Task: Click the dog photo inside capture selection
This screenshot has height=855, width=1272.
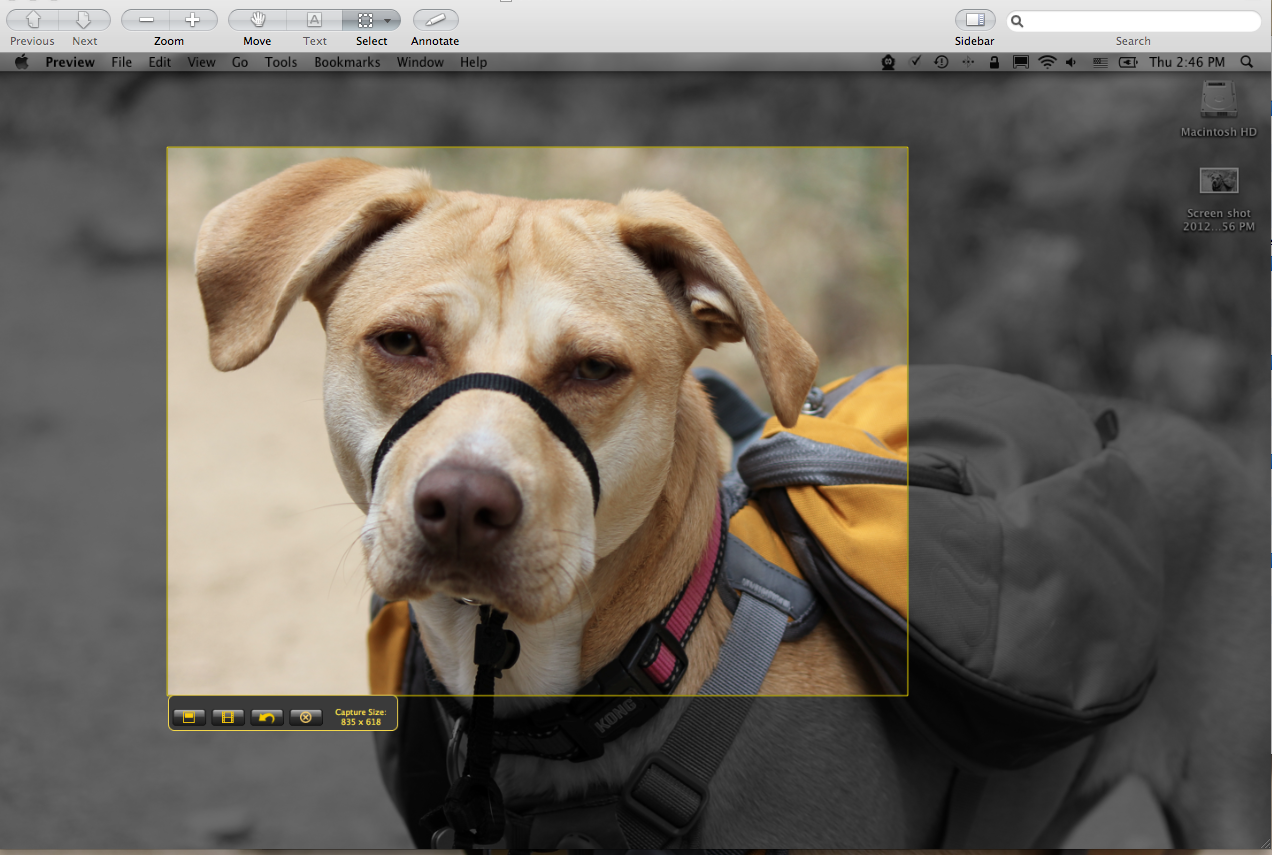Action: point(537,421)
